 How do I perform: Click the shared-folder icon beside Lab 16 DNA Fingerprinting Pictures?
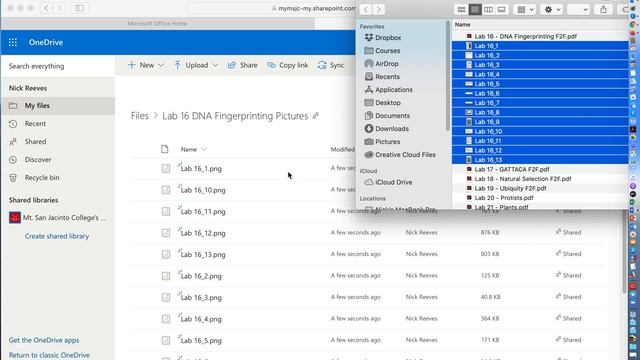coord(316,116)
